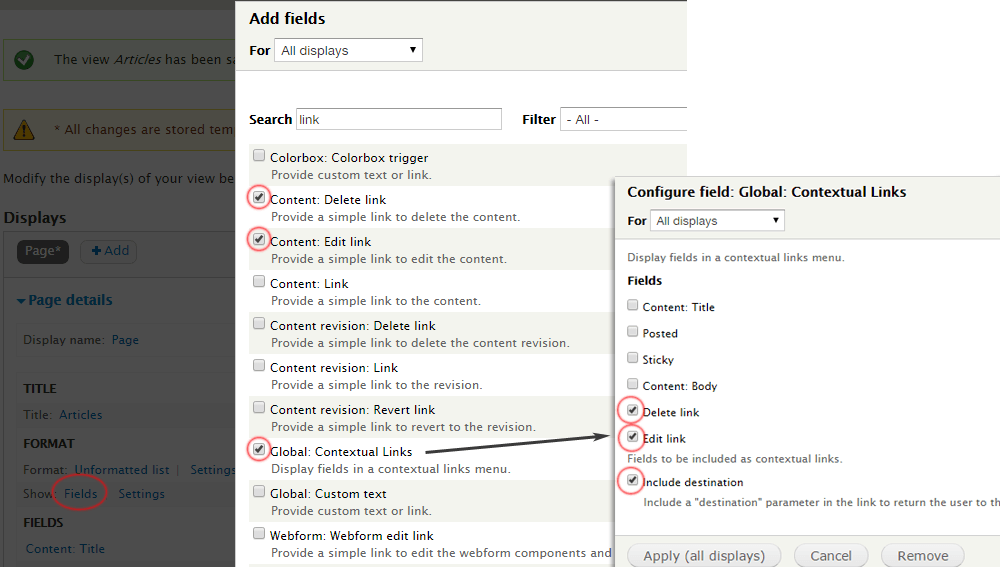The width and height of the screenshot is (1000, 567).
Task: Click the Articles title link
Action: coord(80,415)
